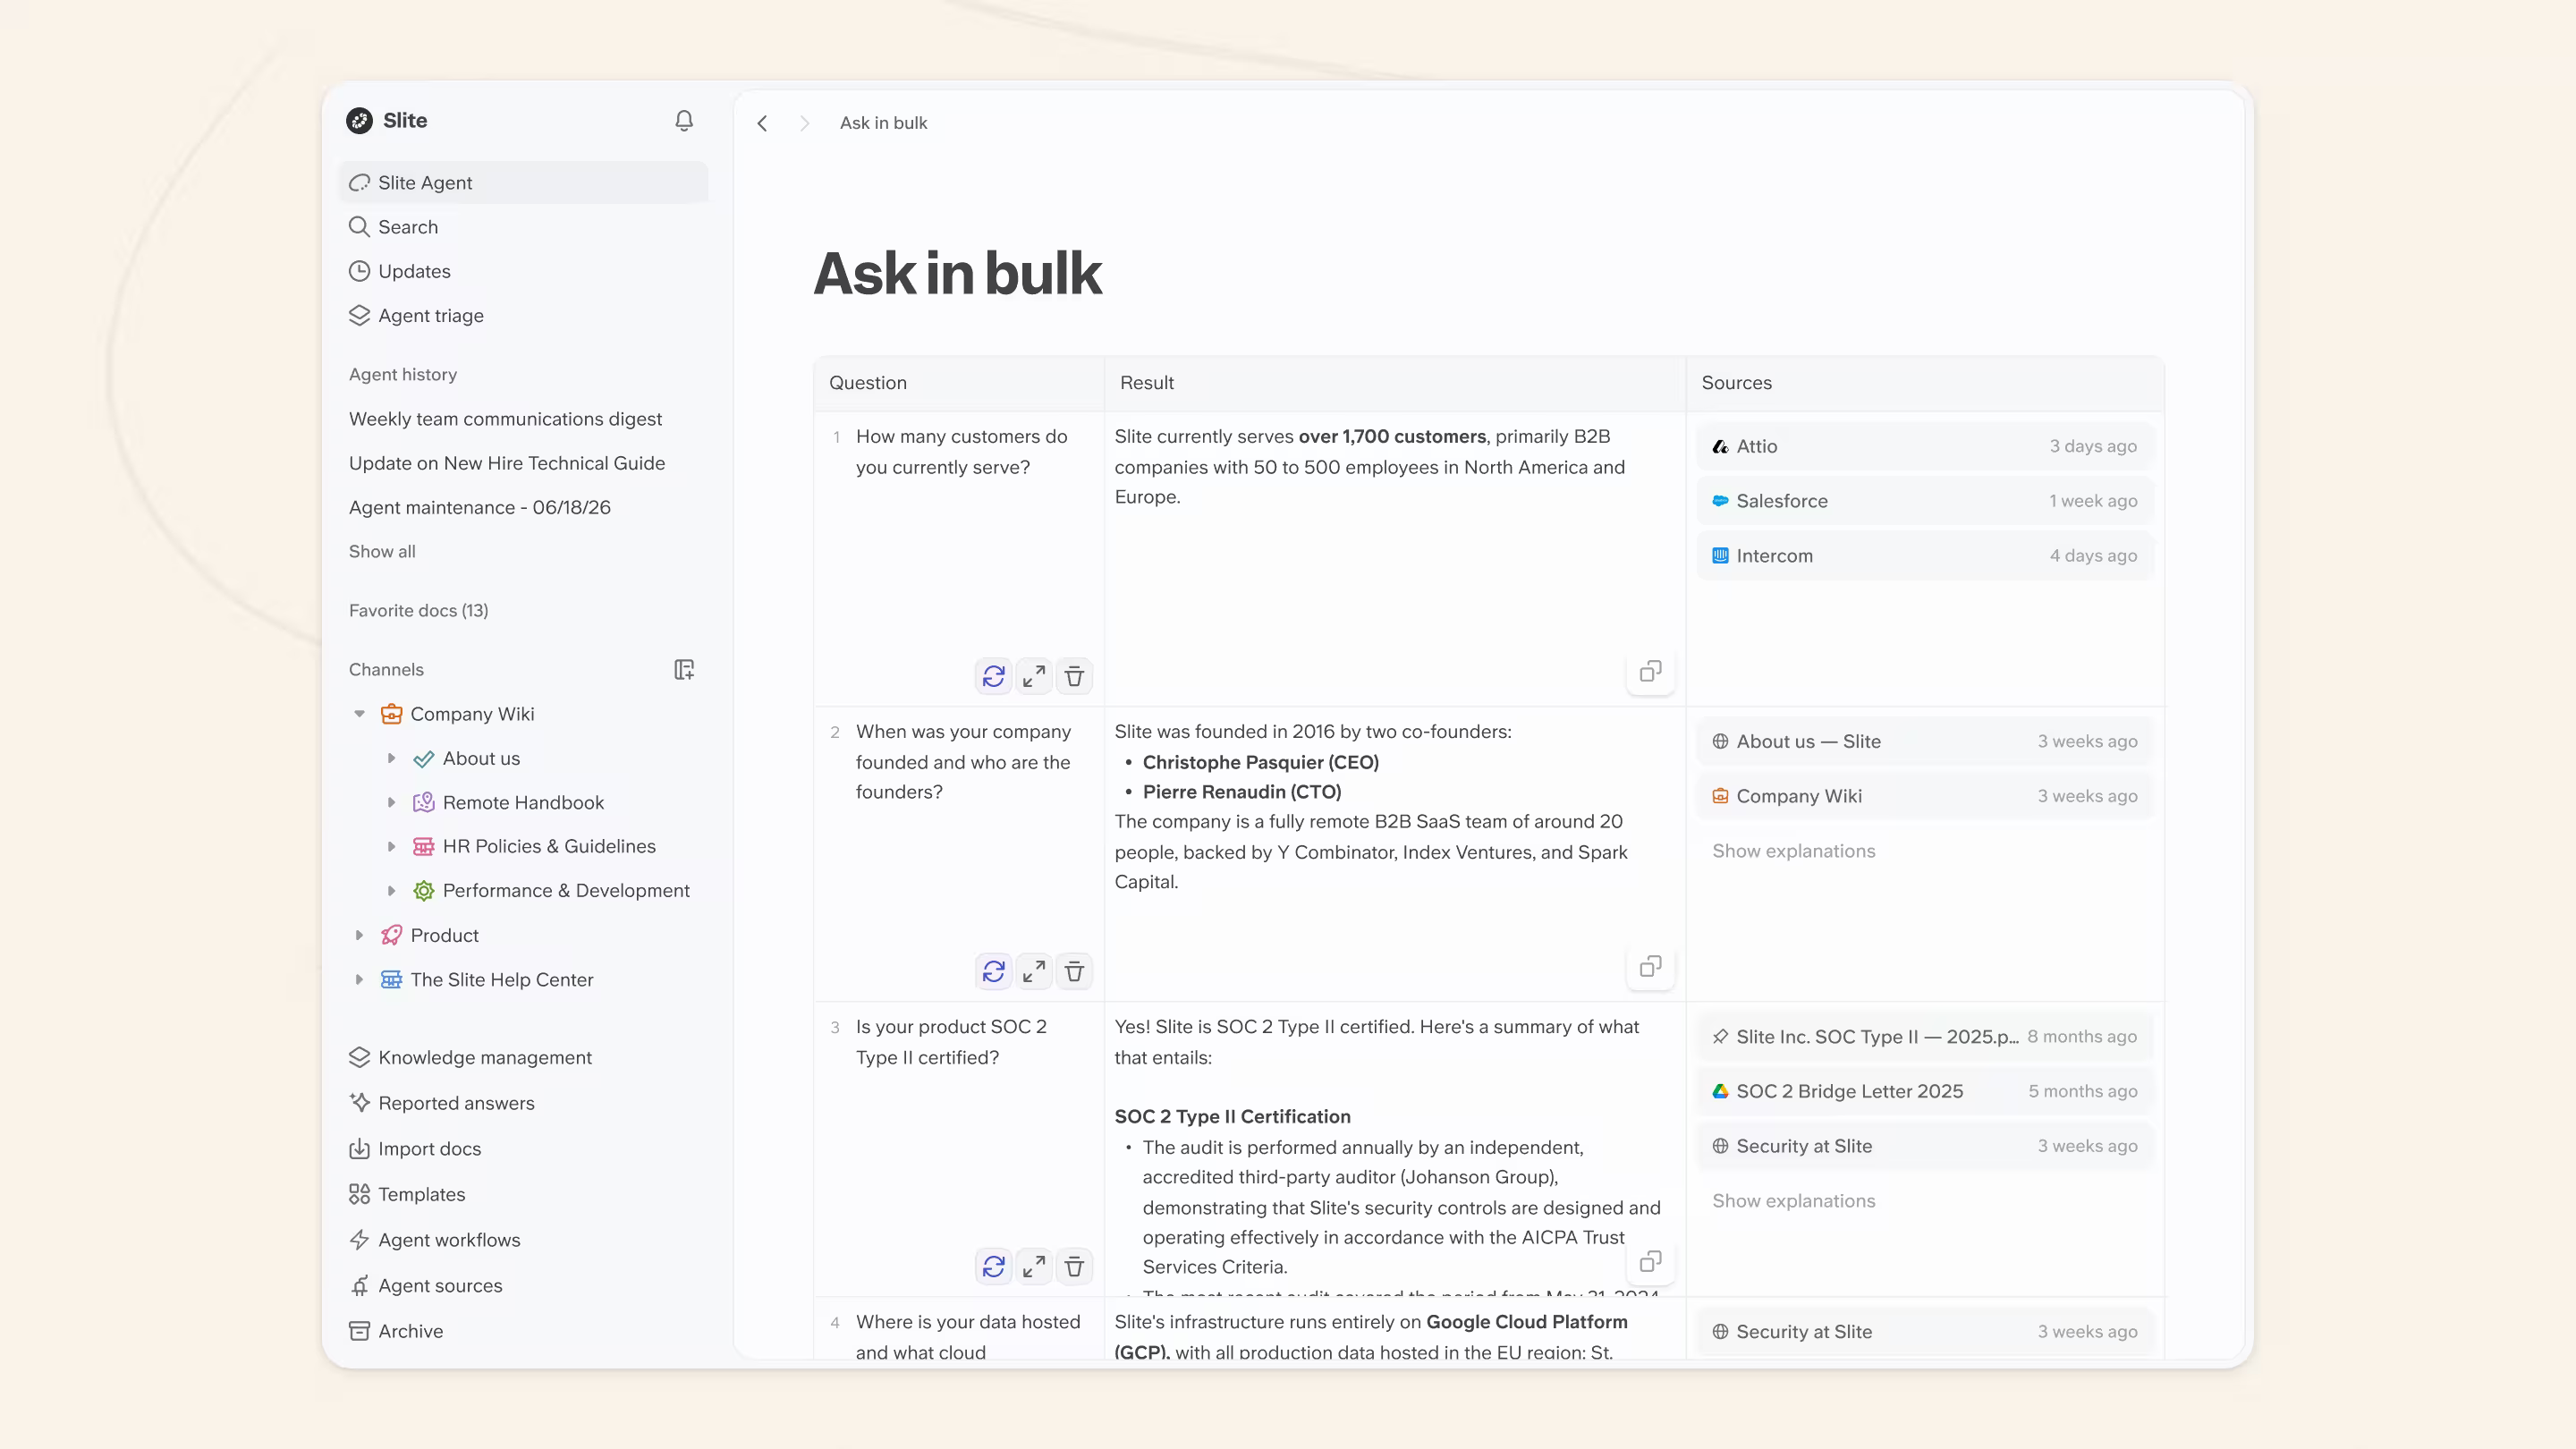The image size is (2576, 1449).
Task: Show explanations for SOC 2 sources
Action: [1793, 1201]
